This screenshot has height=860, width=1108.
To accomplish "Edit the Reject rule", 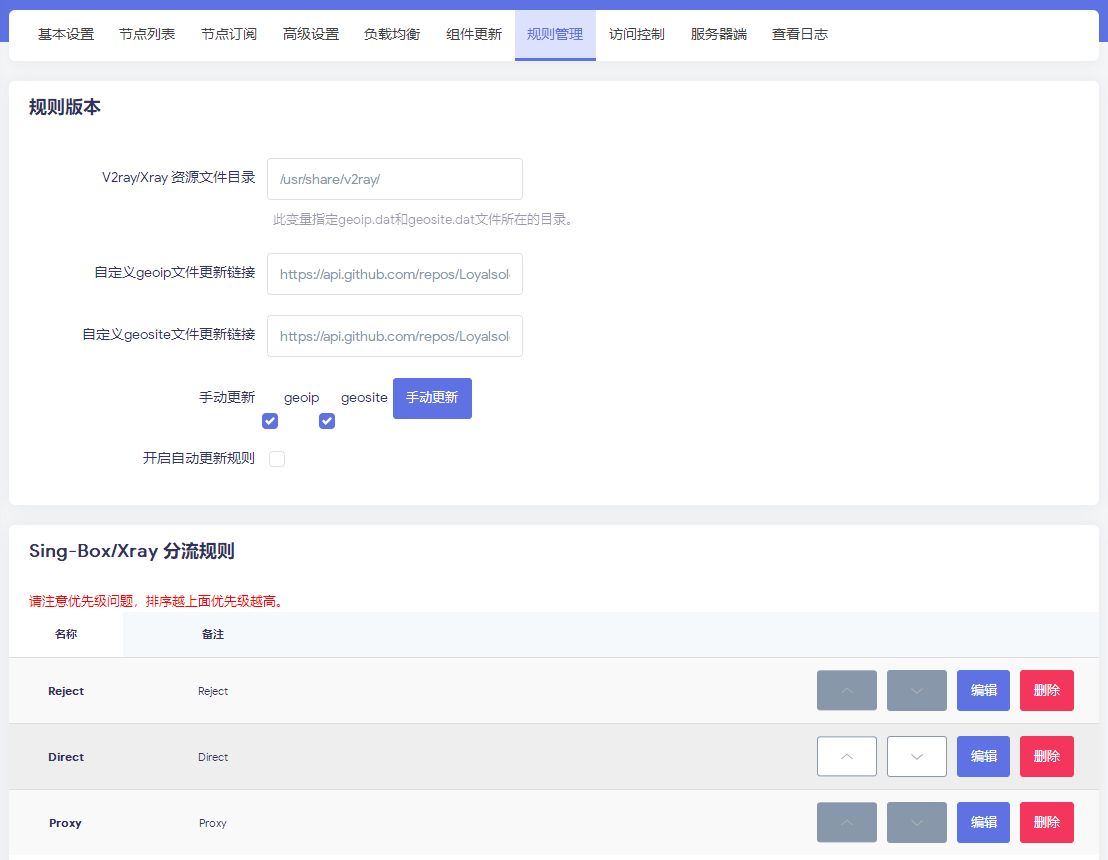I will pyautogui.click(x=983, y=691).
